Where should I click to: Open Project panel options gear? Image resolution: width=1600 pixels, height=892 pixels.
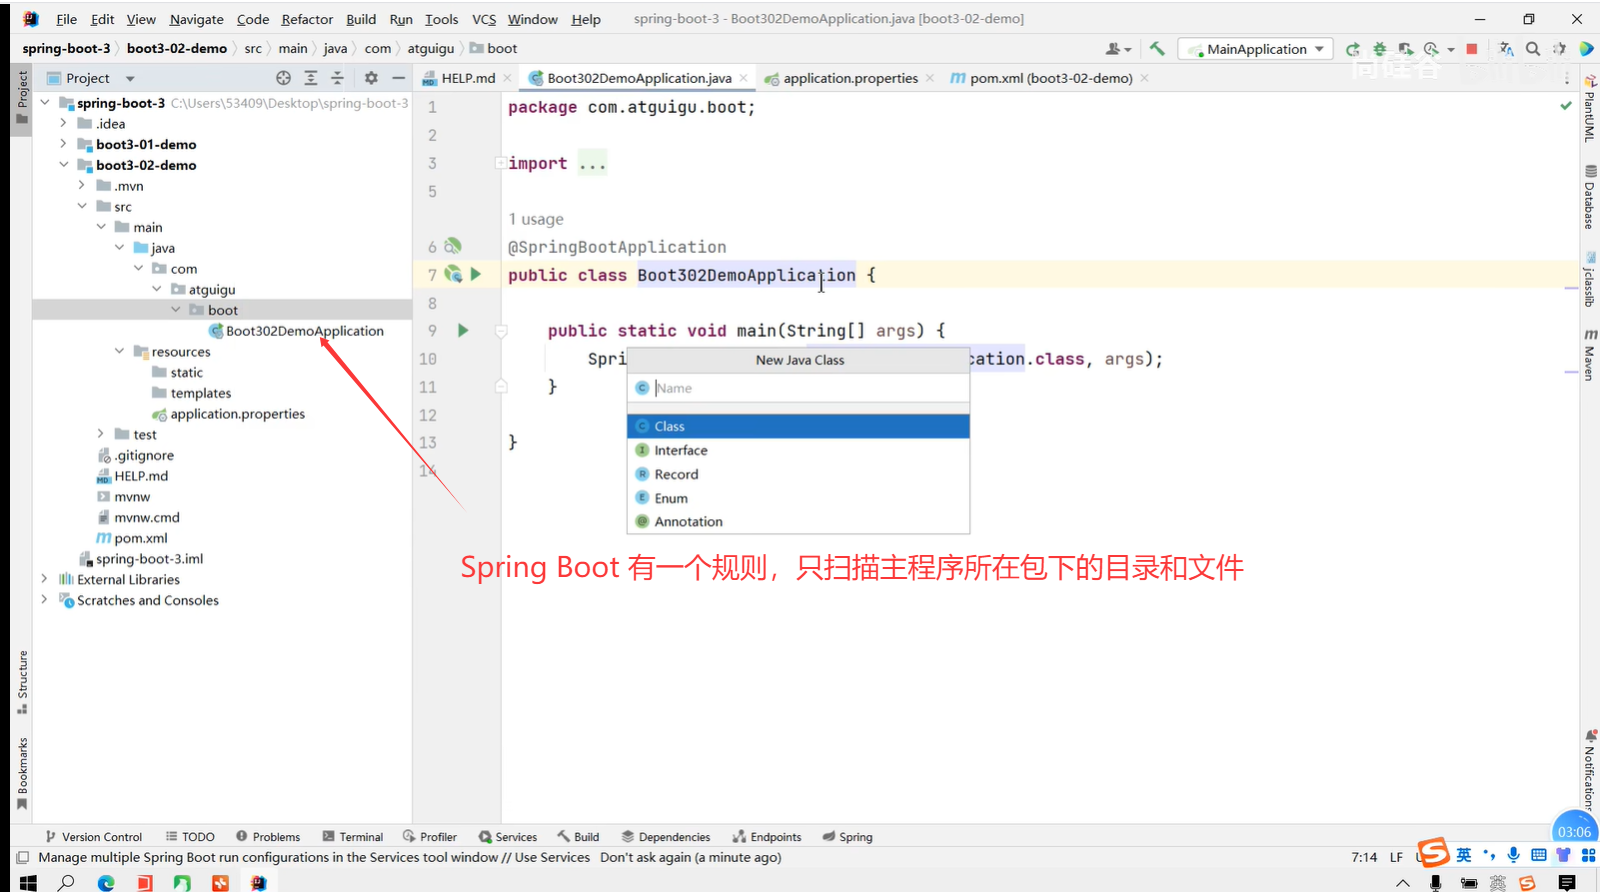371,78
